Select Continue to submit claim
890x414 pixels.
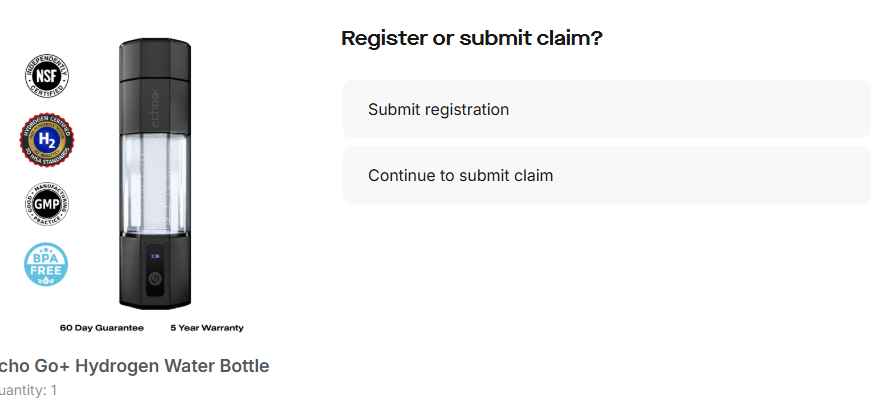(x=607, y=175)
